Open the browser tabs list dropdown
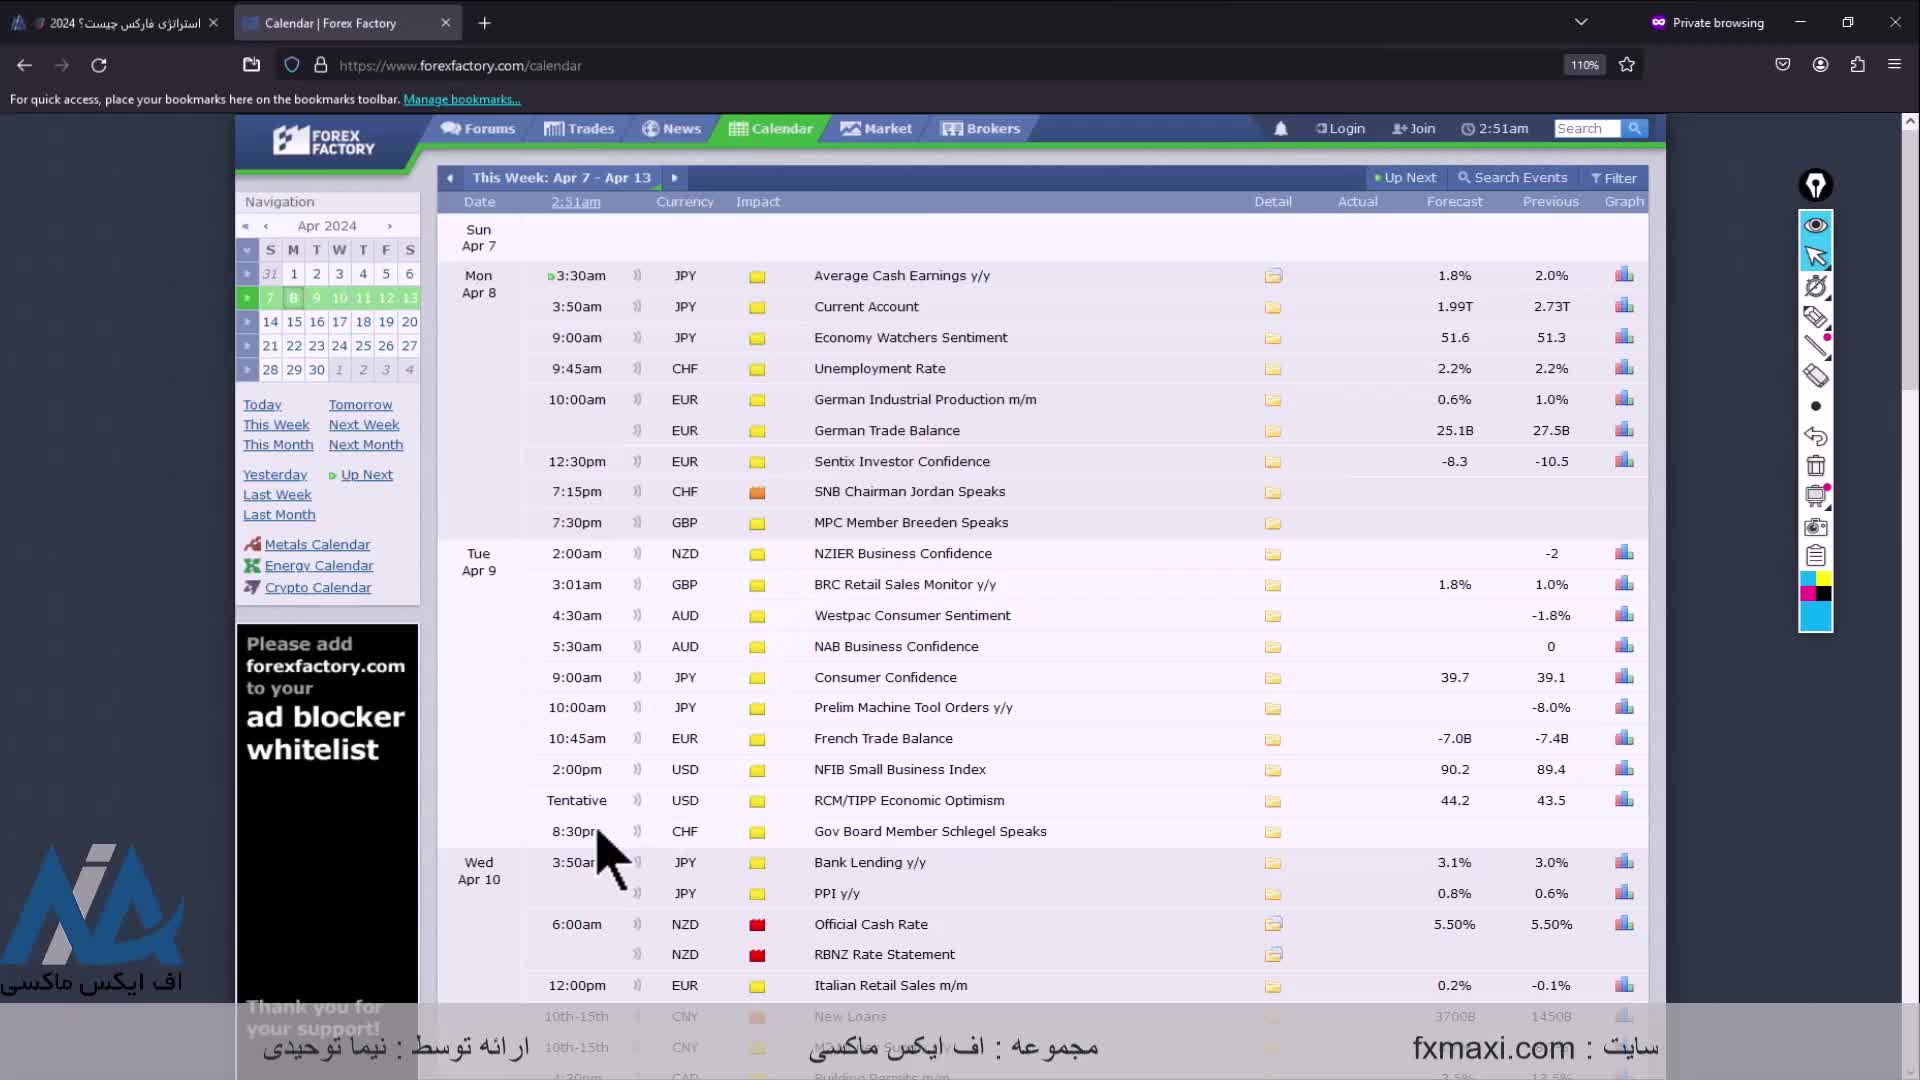 1580,22
